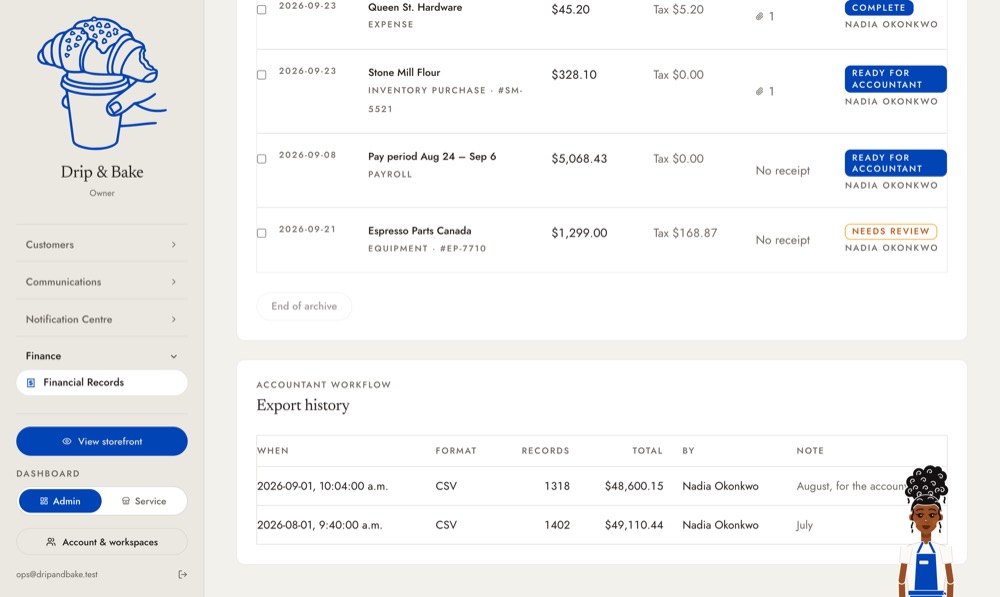Open the Financial Records document icon
Screen dimensions: 1000x597
click(31, 383)
